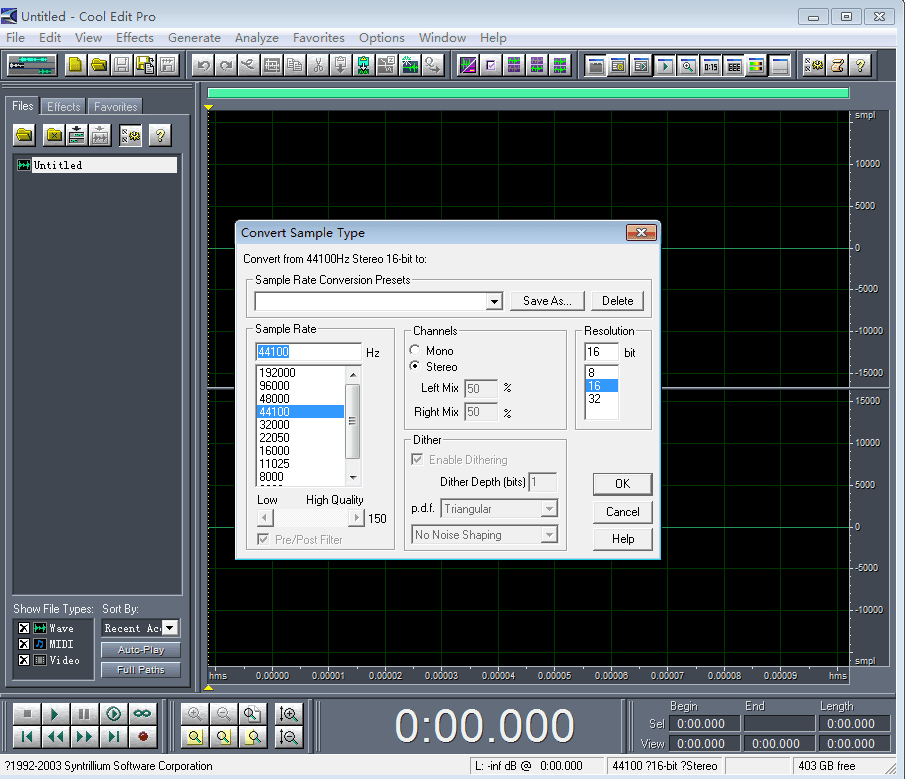This screenshot has height=779, width=905.
Task: Expand the Sort By dropdown
Action: tap(170, 628)
